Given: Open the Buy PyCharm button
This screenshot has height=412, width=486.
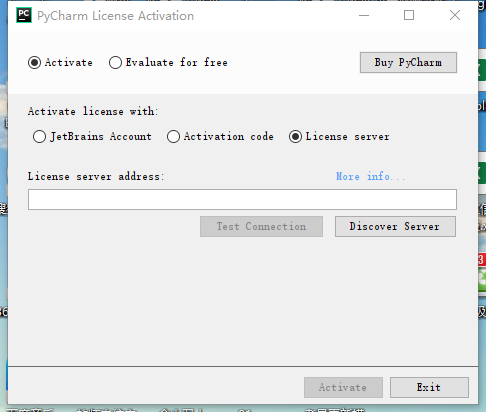Looking at the screenshot, I should click(408, 62).
